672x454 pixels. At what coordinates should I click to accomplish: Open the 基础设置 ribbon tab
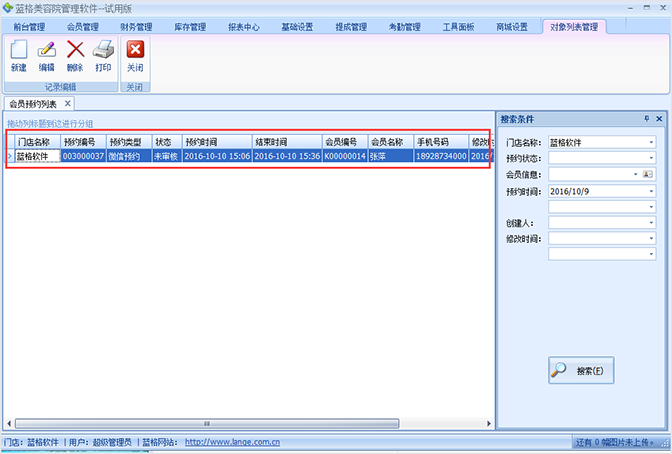(297, 27)
